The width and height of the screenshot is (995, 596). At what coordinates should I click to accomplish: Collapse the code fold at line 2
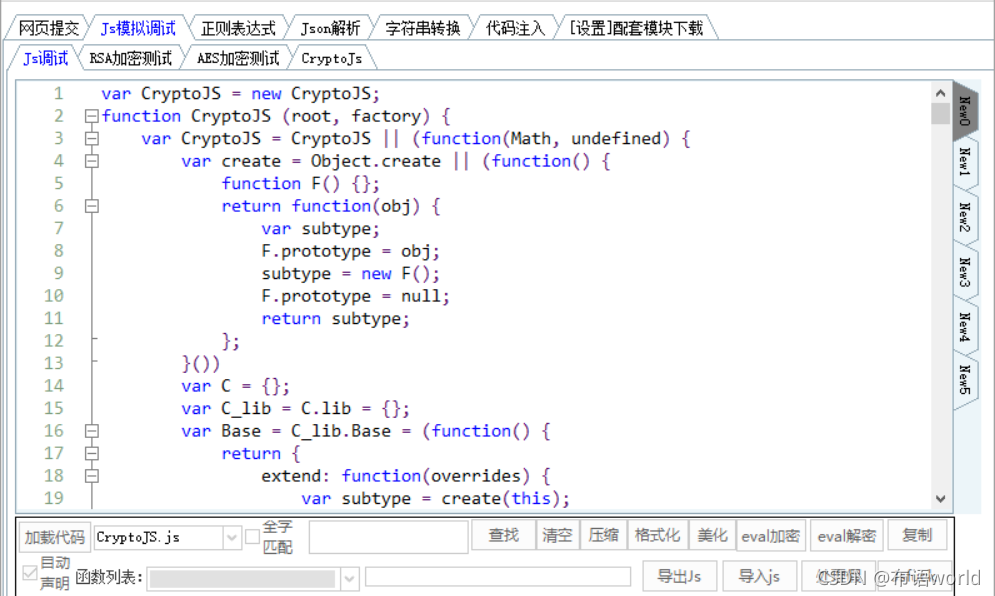92,116
